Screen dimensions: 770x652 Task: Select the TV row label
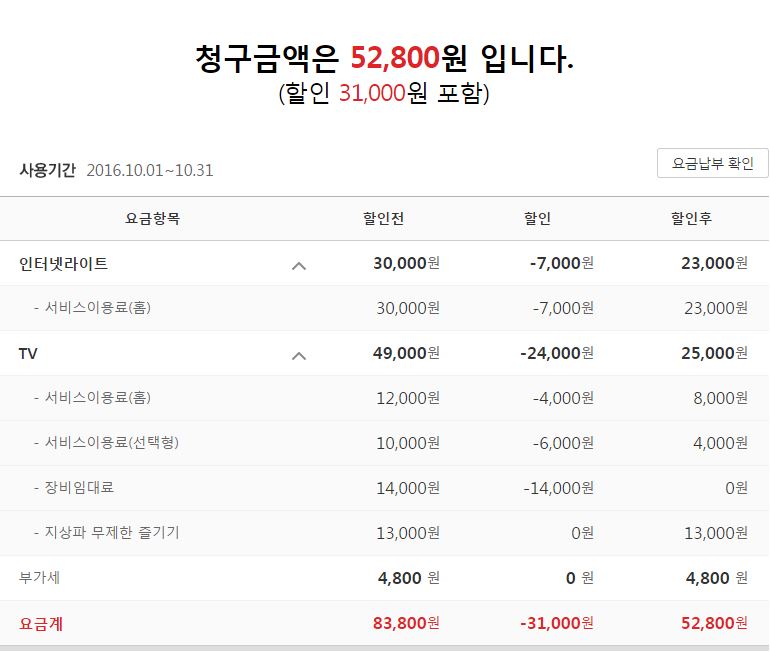pos(28,354)
